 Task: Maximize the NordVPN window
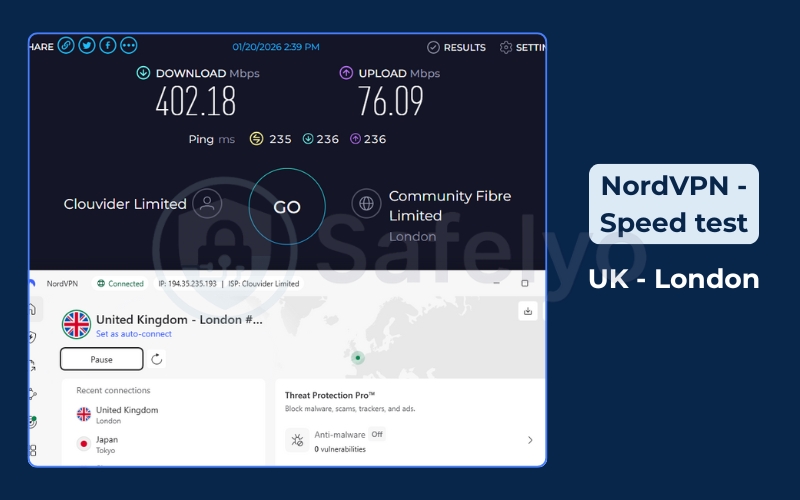pyautogui.click(x=524, y=283)
